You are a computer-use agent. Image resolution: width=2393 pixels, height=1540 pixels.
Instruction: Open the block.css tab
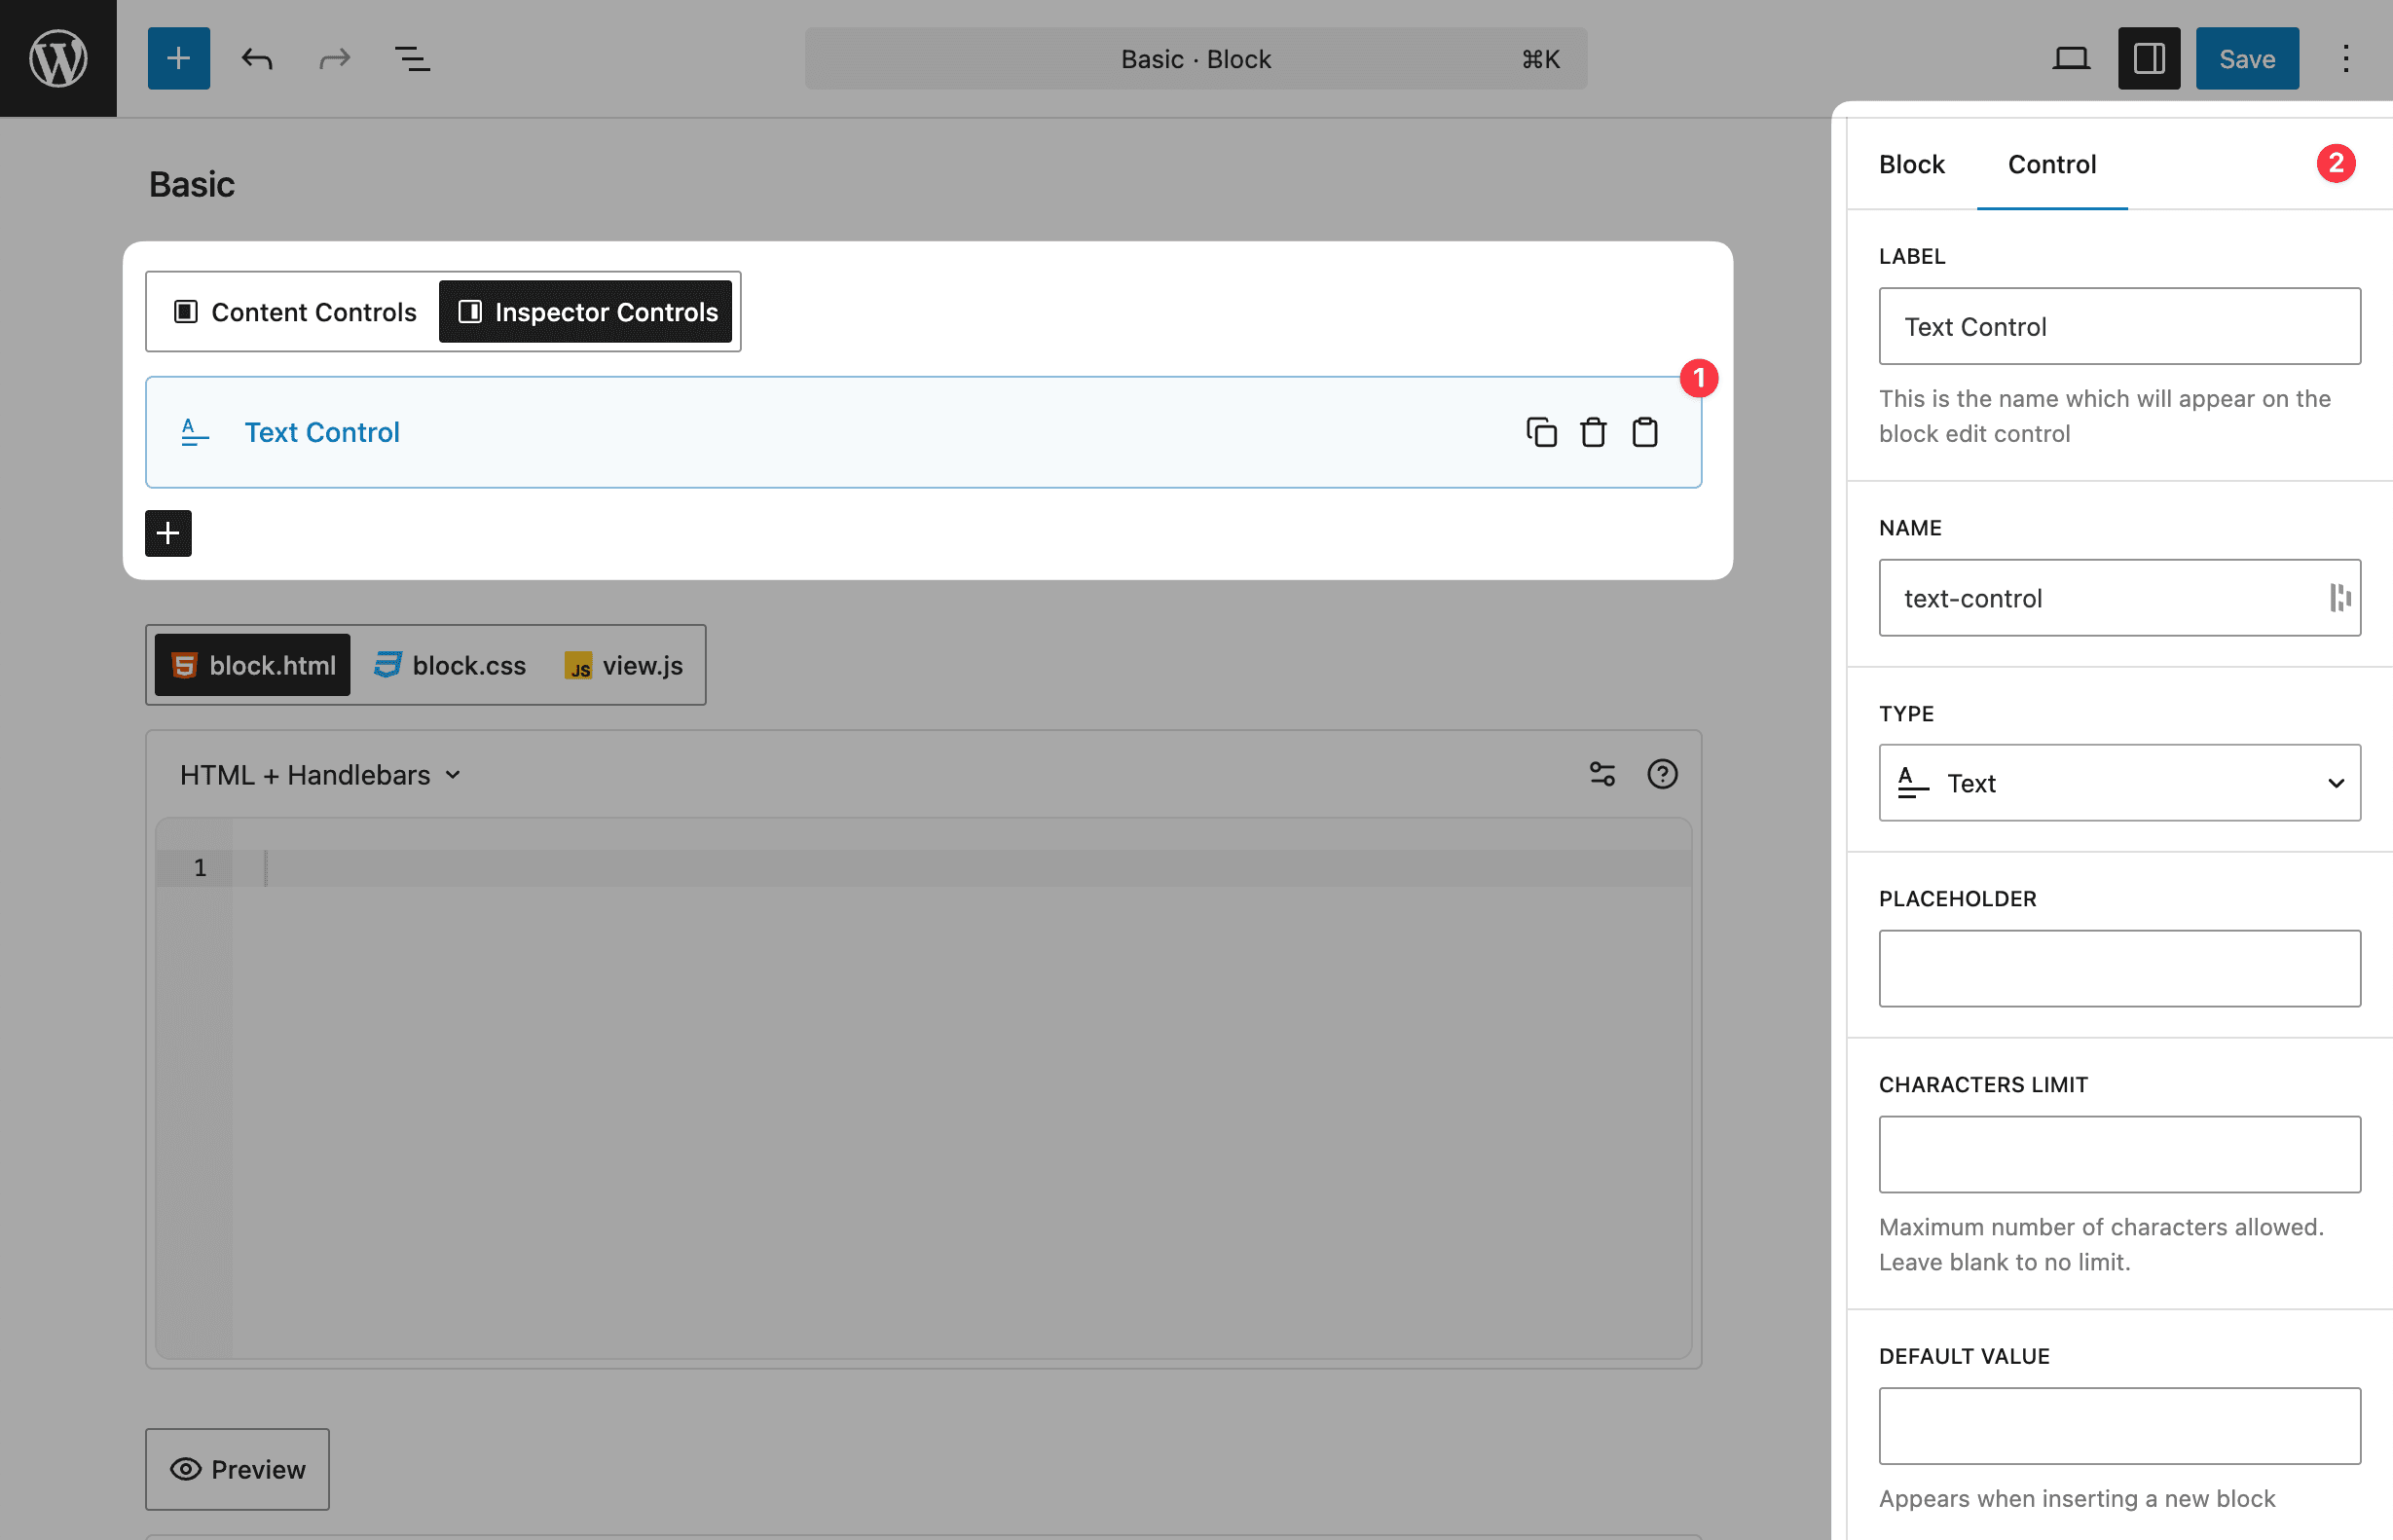pyautogui.click(x=450, y=664)
